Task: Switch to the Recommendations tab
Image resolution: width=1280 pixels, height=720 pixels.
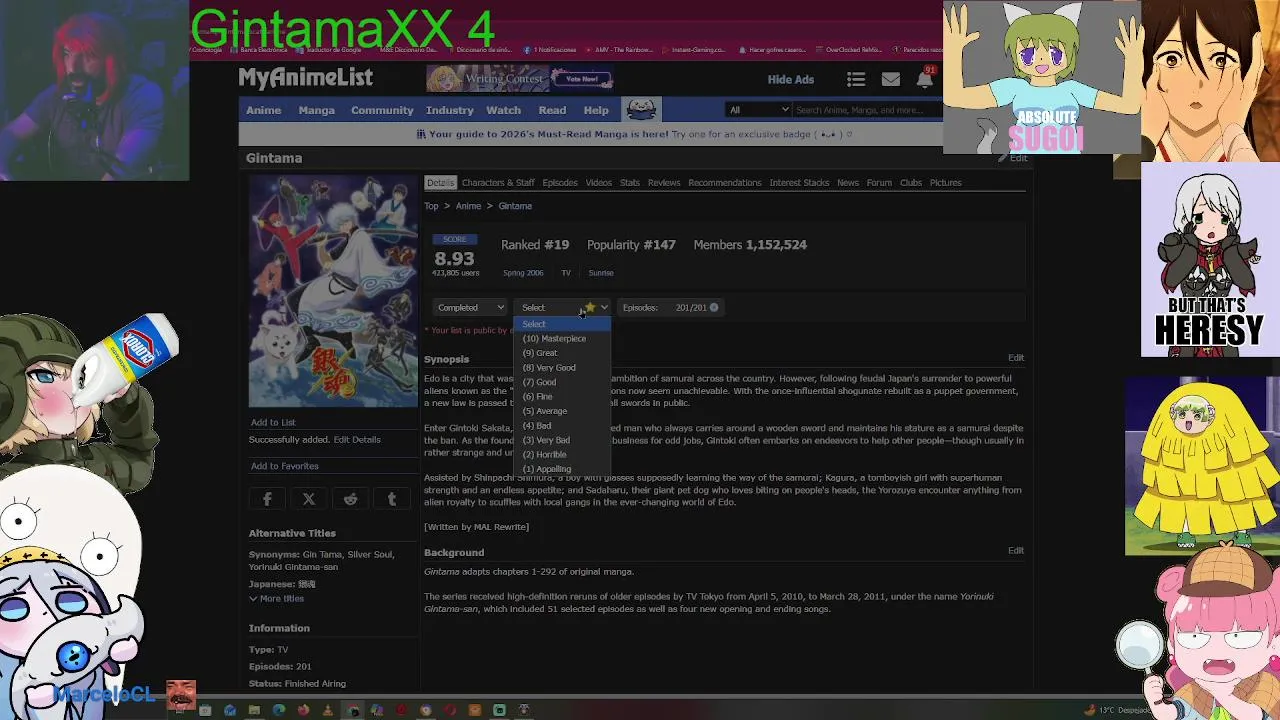Action: point(725,183)
